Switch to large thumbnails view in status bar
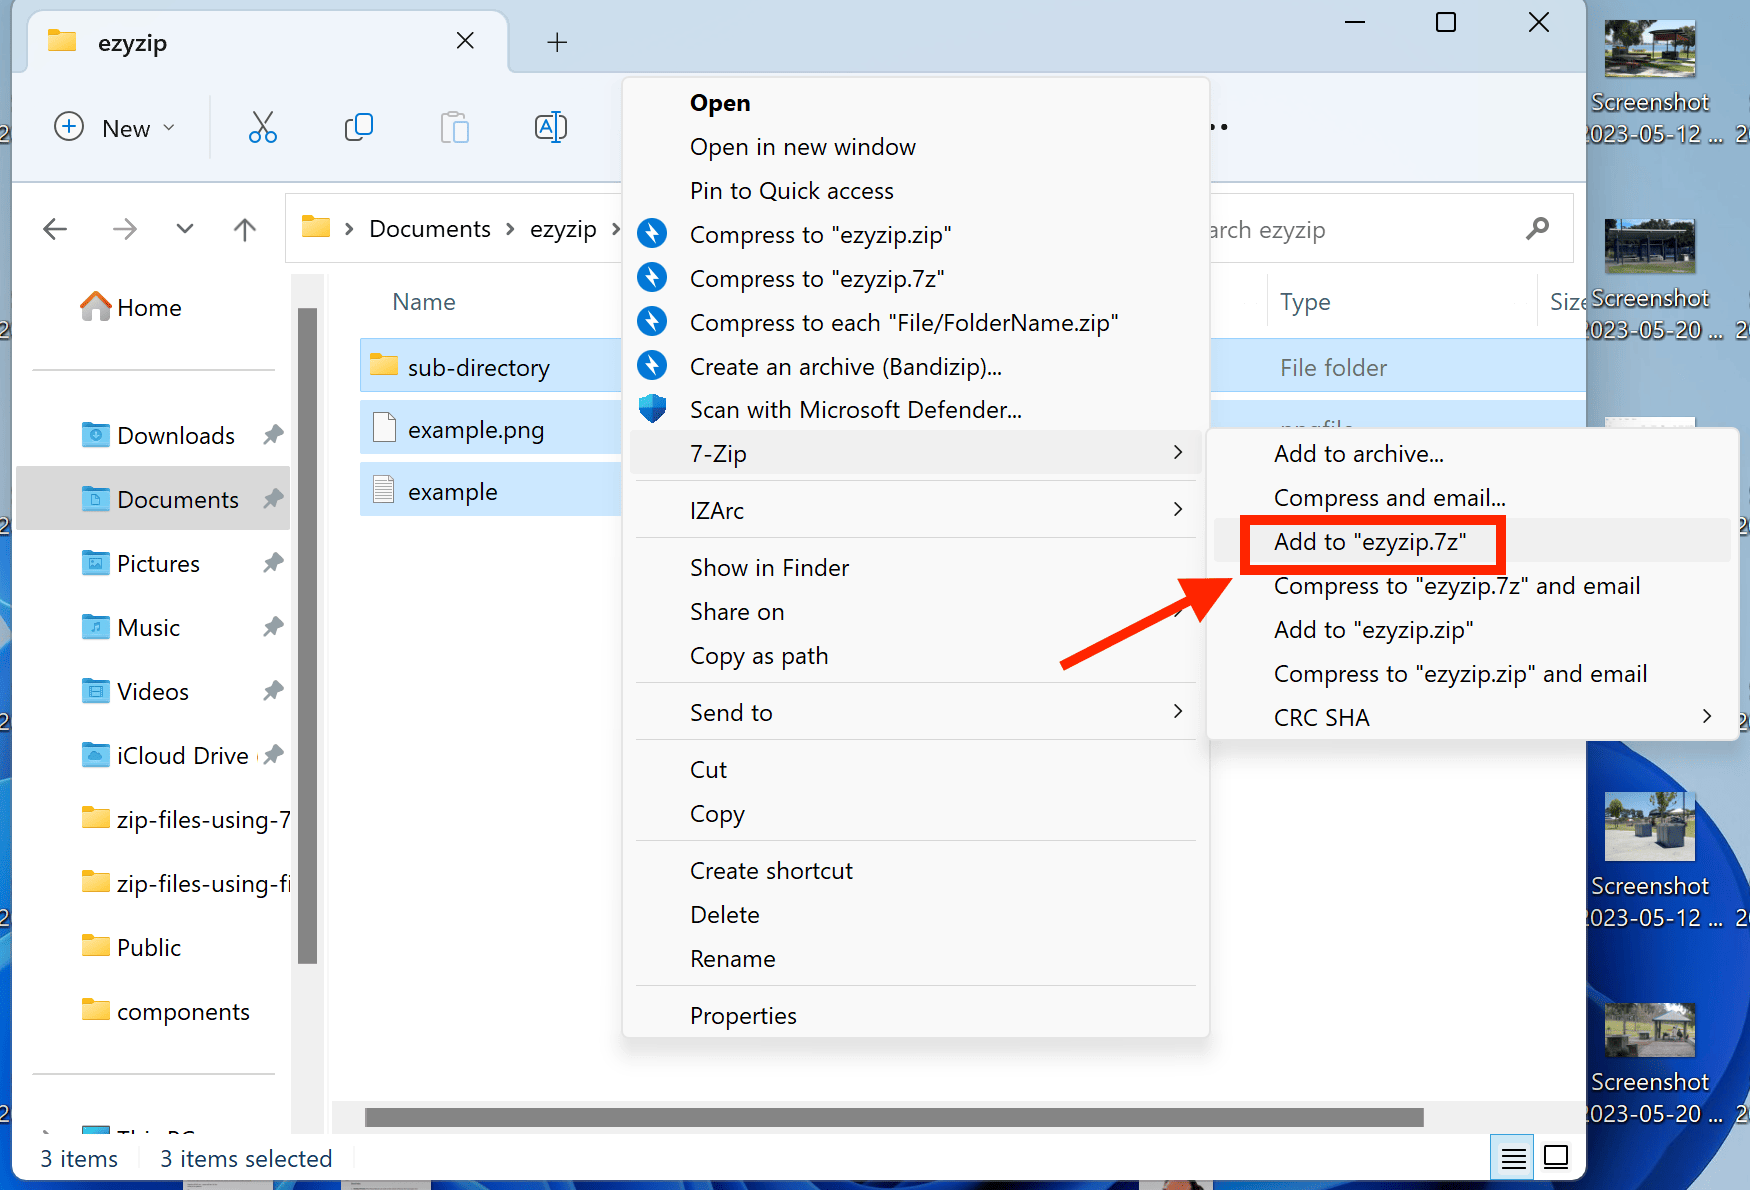 pos(1555,1157)
